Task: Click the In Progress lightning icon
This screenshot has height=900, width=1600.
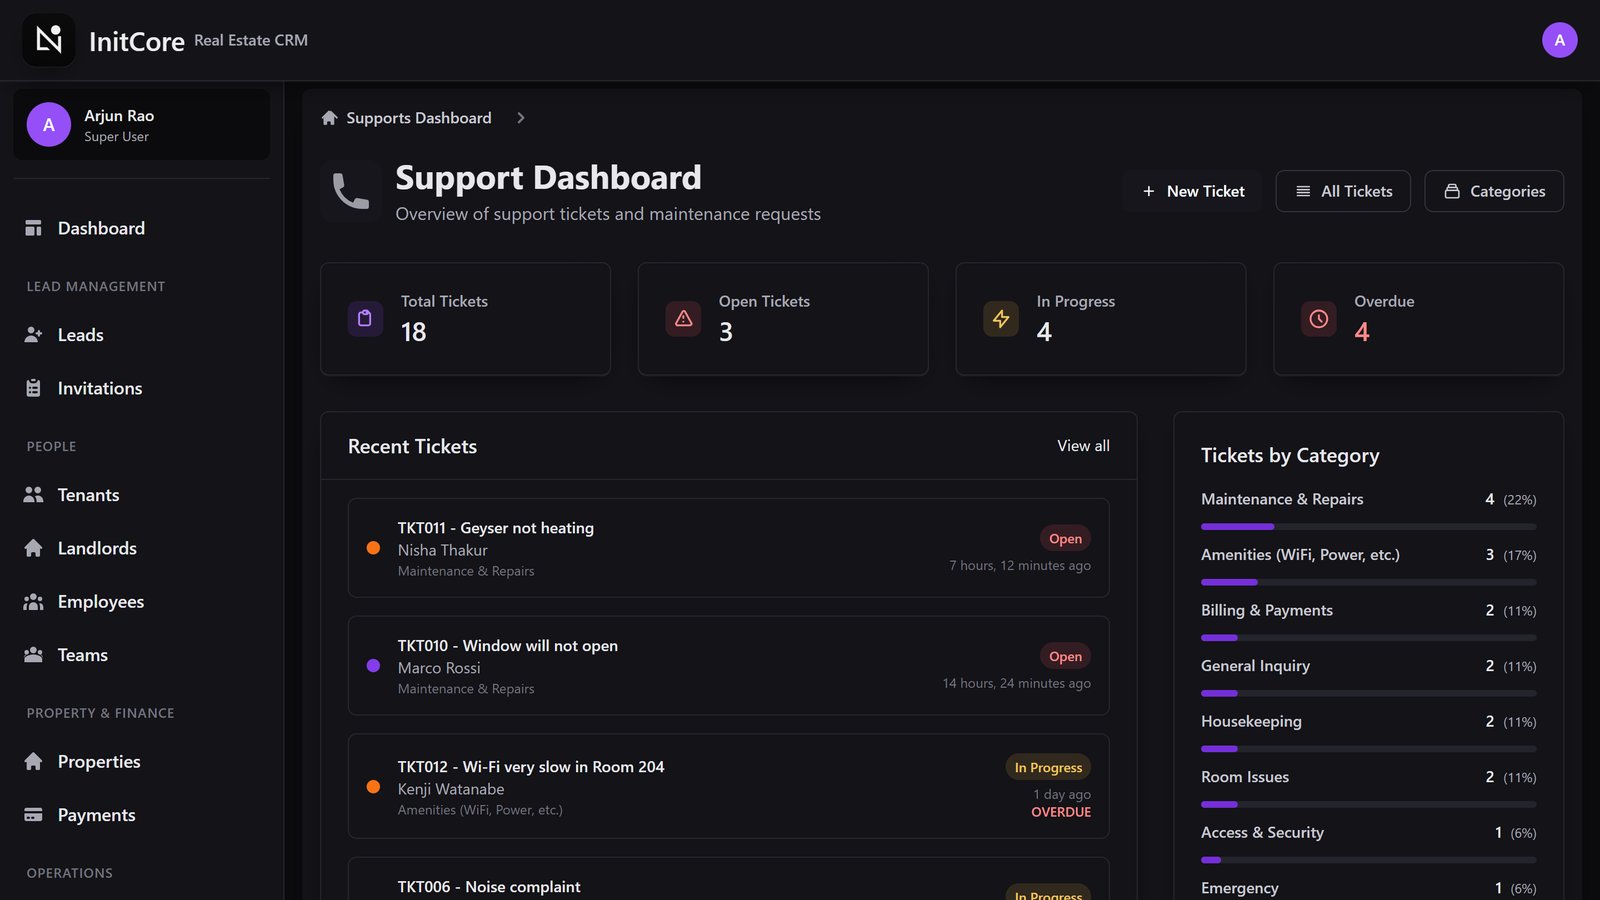Action: coord(1001,319)
